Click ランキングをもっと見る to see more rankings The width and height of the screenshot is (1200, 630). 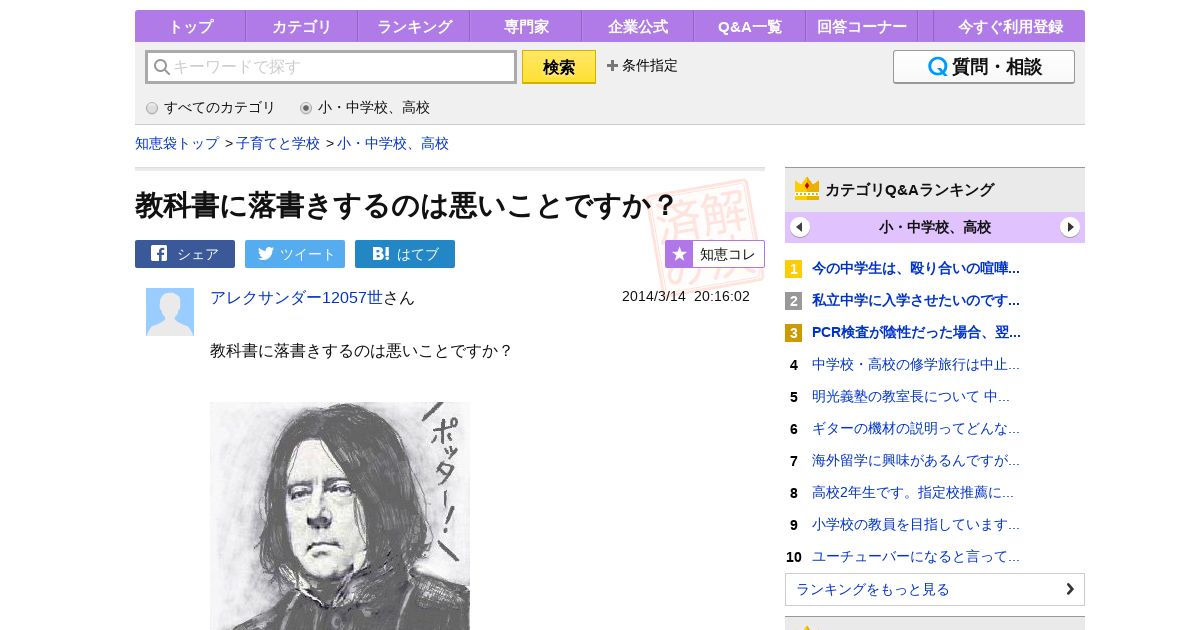(935, 589)
